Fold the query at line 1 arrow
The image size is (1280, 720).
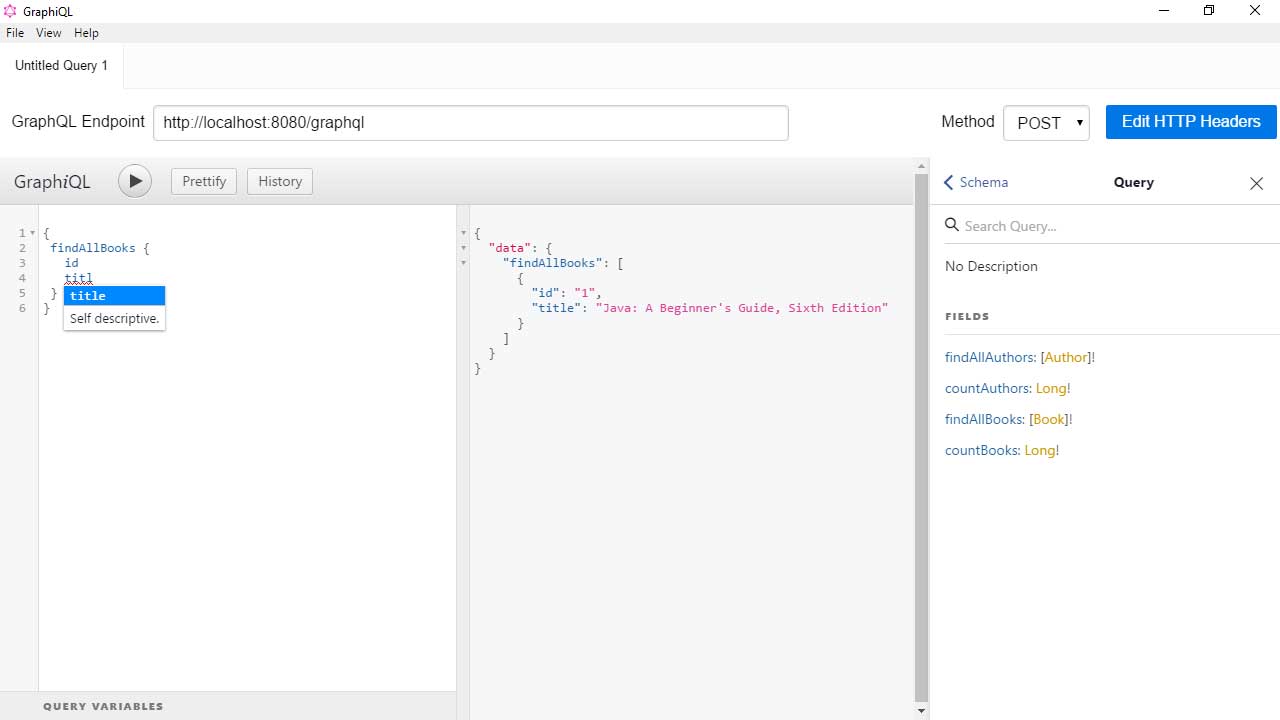32,233
